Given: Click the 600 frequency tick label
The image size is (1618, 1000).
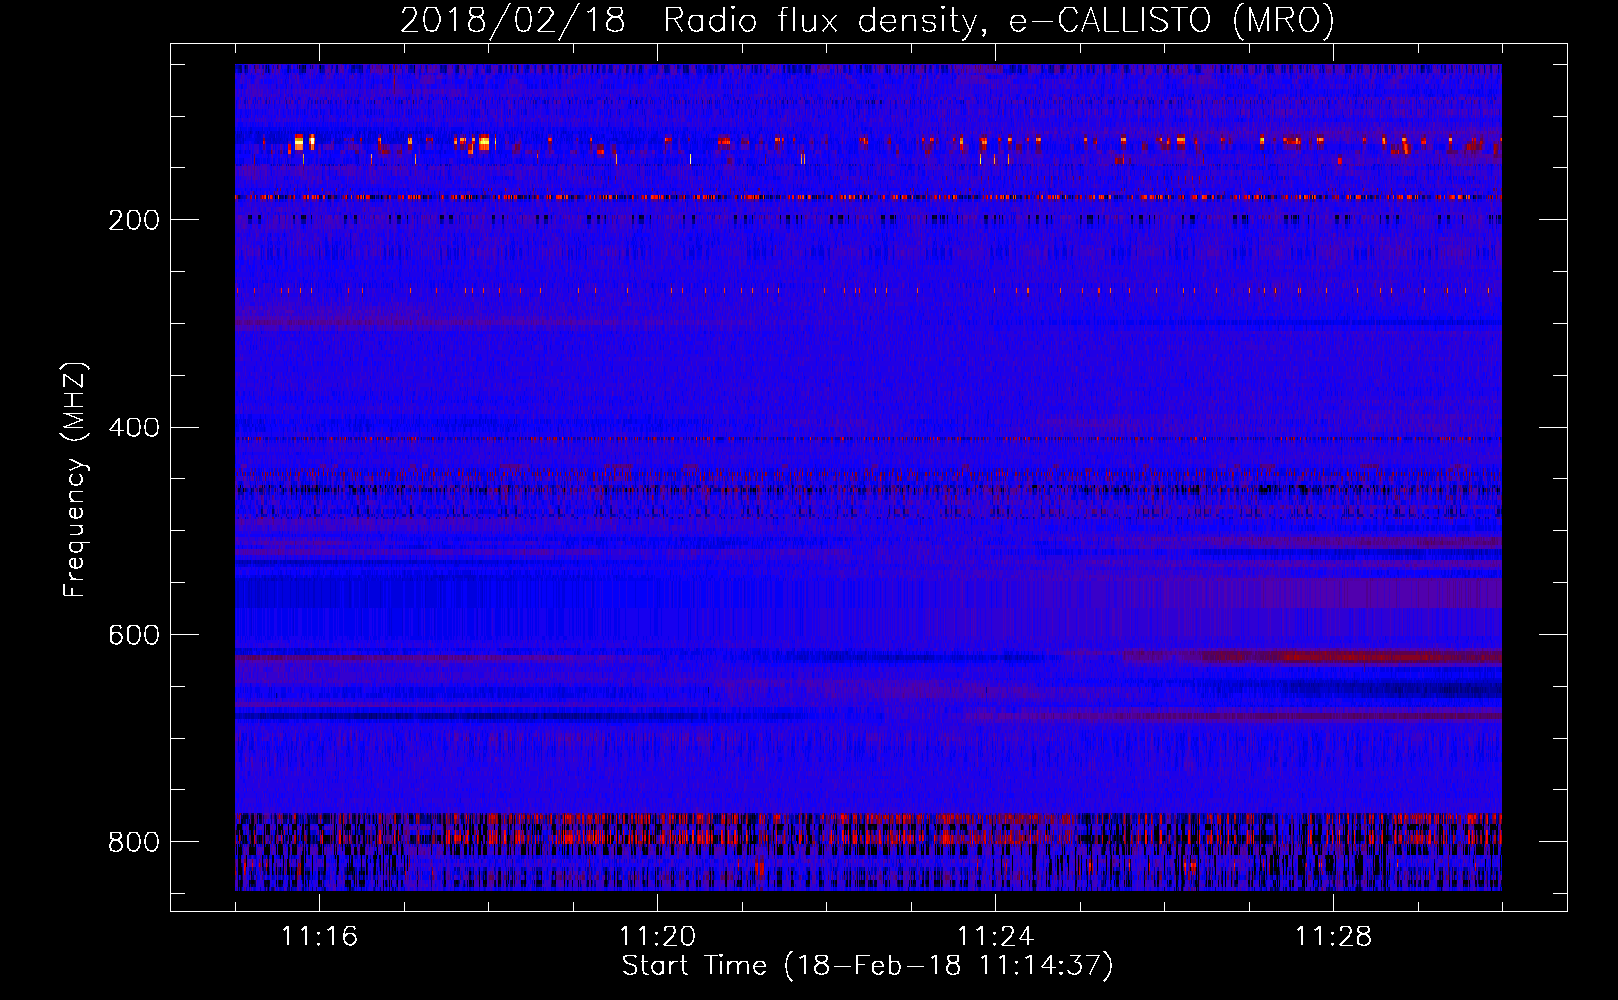Looking at the screenshot, I should [134, 636].
